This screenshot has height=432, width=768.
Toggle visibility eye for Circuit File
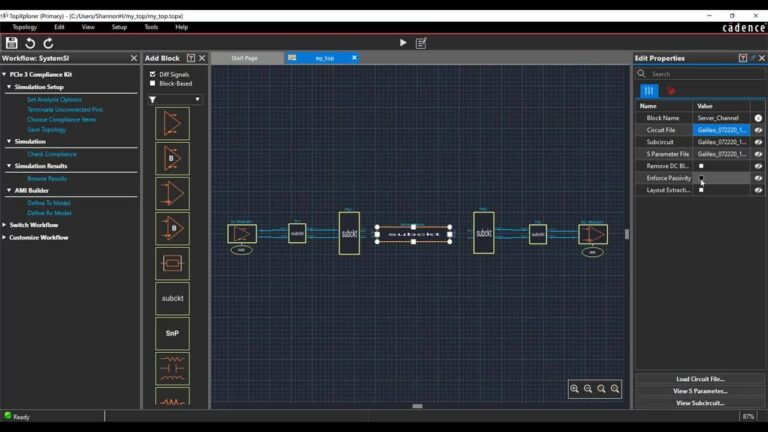tap(758, 130)
